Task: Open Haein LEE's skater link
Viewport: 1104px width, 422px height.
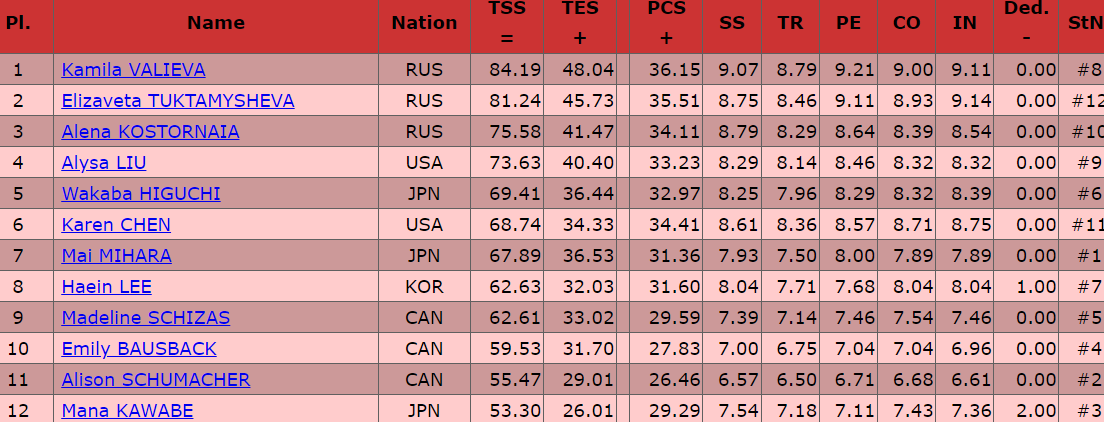Action: pos(106,287)
